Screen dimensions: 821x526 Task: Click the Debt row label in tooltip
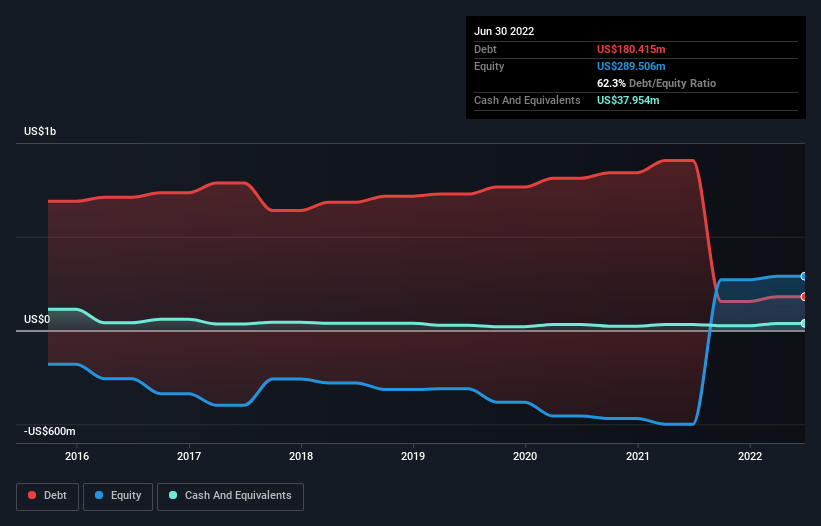485,49
